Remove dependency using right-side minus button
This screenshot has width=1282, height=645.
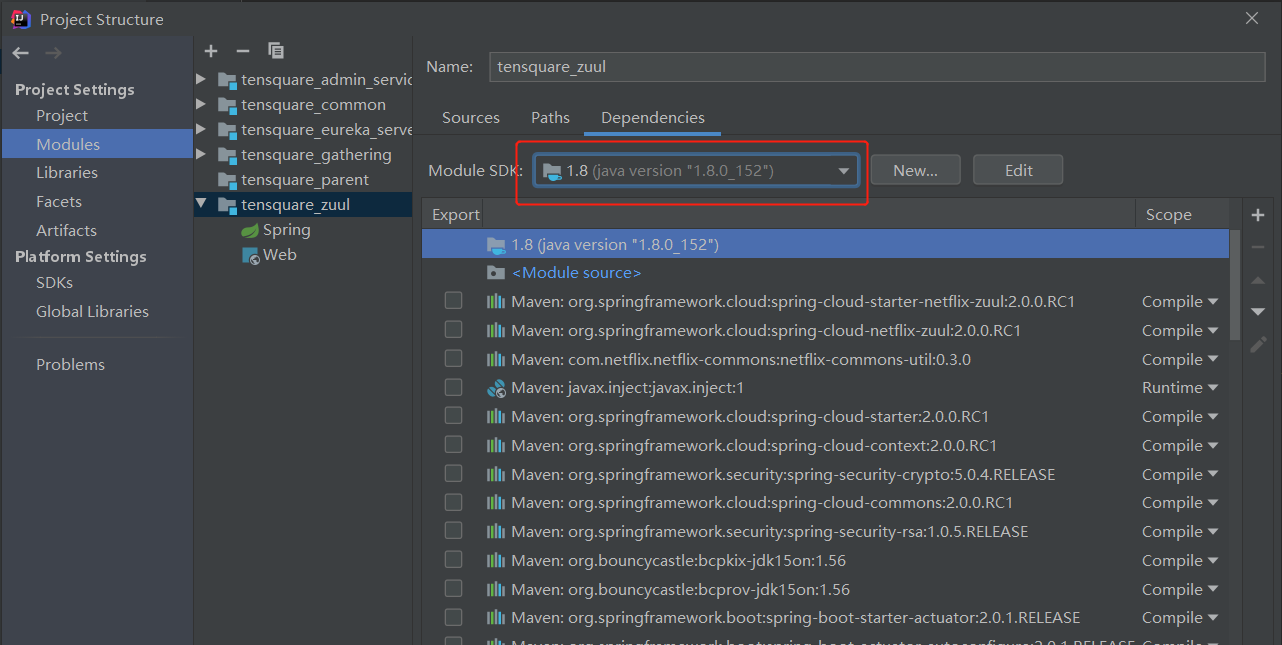(x=1258, y=247)
